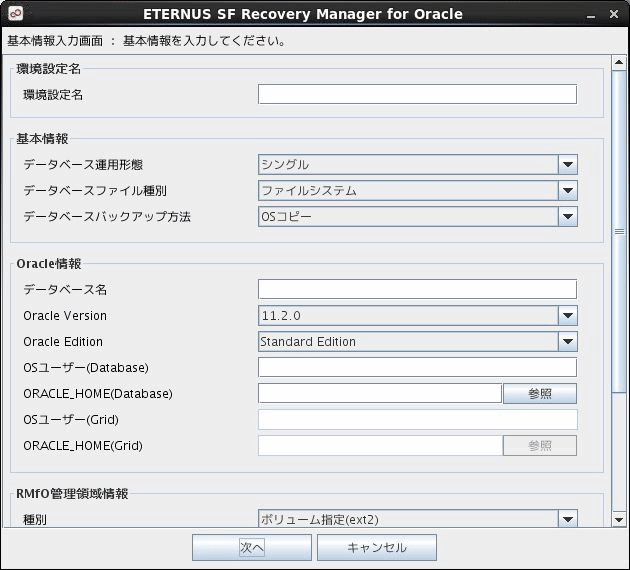The width and height of the screenshot is (630, 570).
Task: Click disabled 参照 button for ORACLE_HOME(Grid)
Action: [x=540, y=445]
